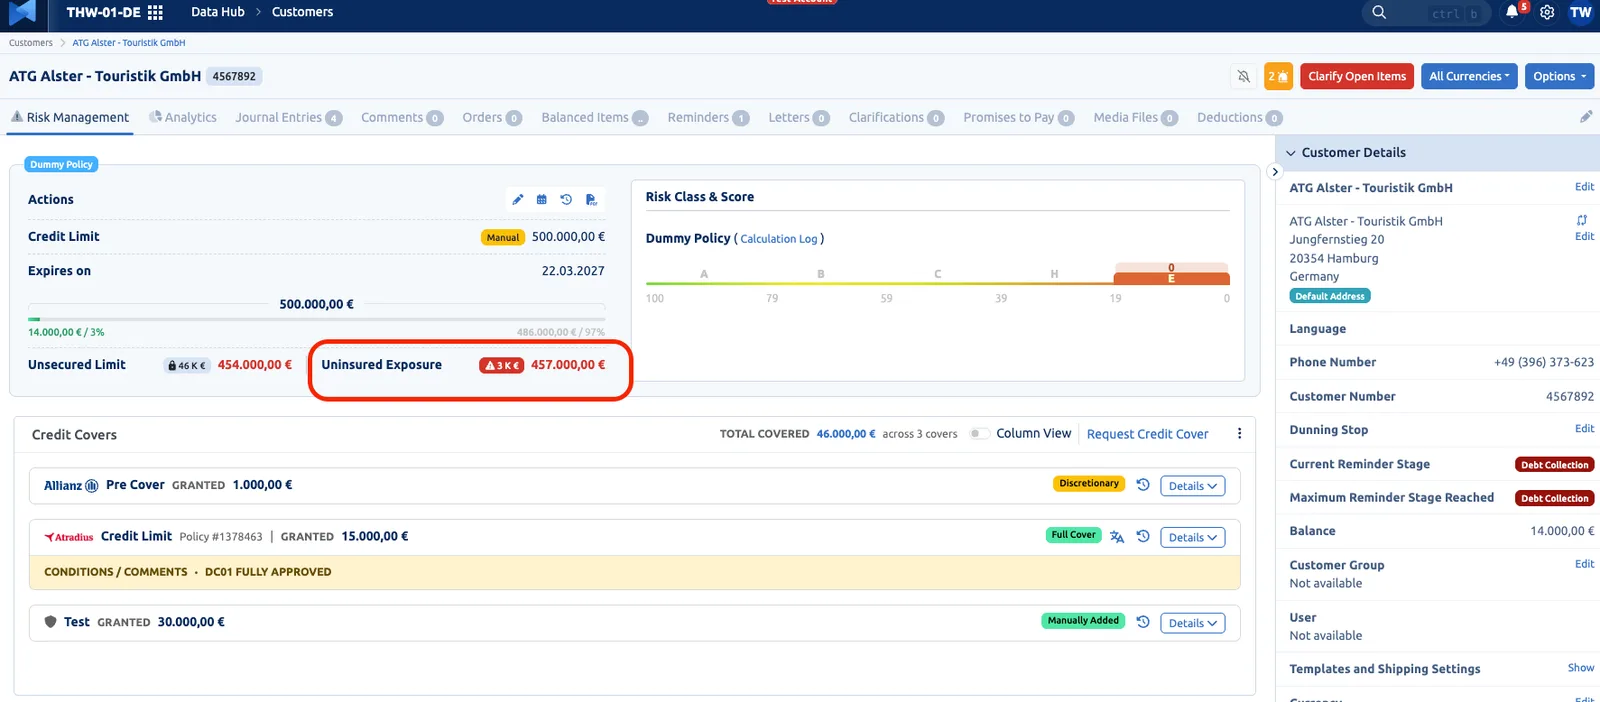This screenshot has width=1600, height=702.
Task: Expand Details for Allianz Pre Cover
Action: coord(1193,486)
